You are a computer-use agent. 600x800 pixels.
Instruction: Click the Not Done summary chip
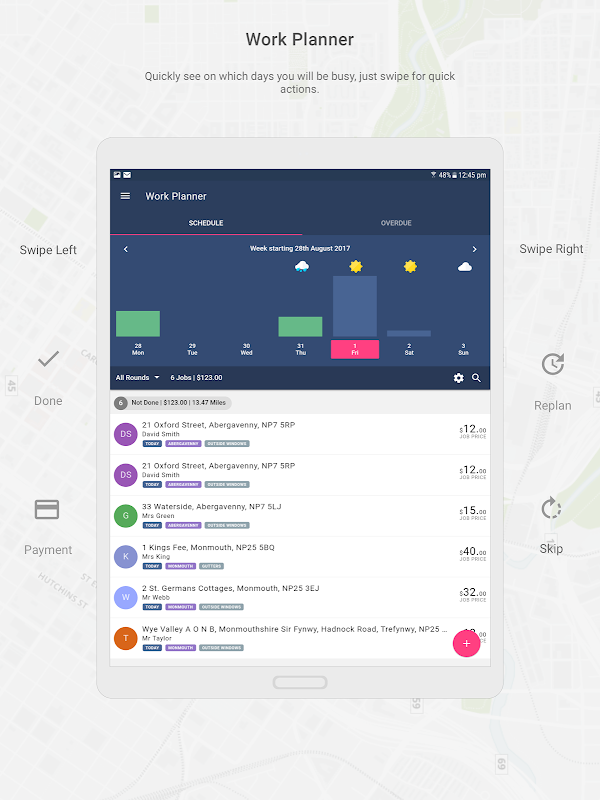172,403
